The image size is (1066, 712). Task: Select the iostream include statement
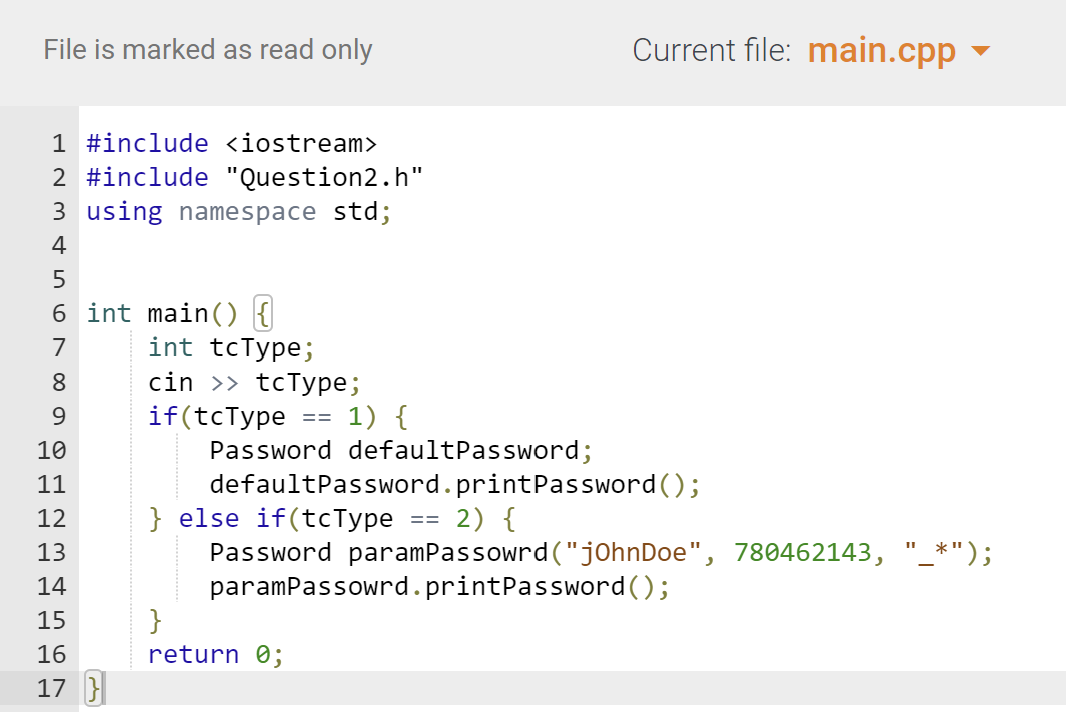click(231, 143)
